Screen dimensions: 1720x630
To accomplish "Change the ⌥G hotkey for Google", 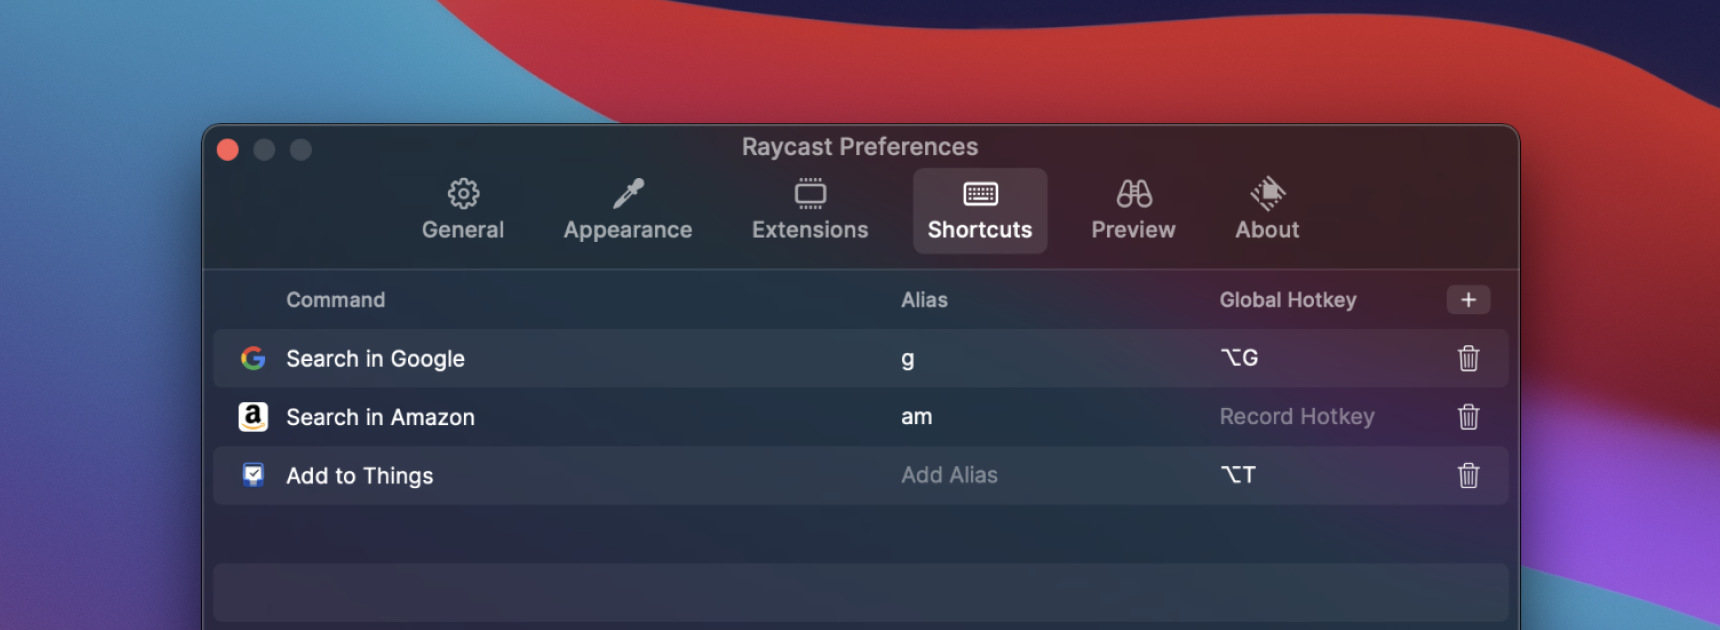I will point(1239,358).
